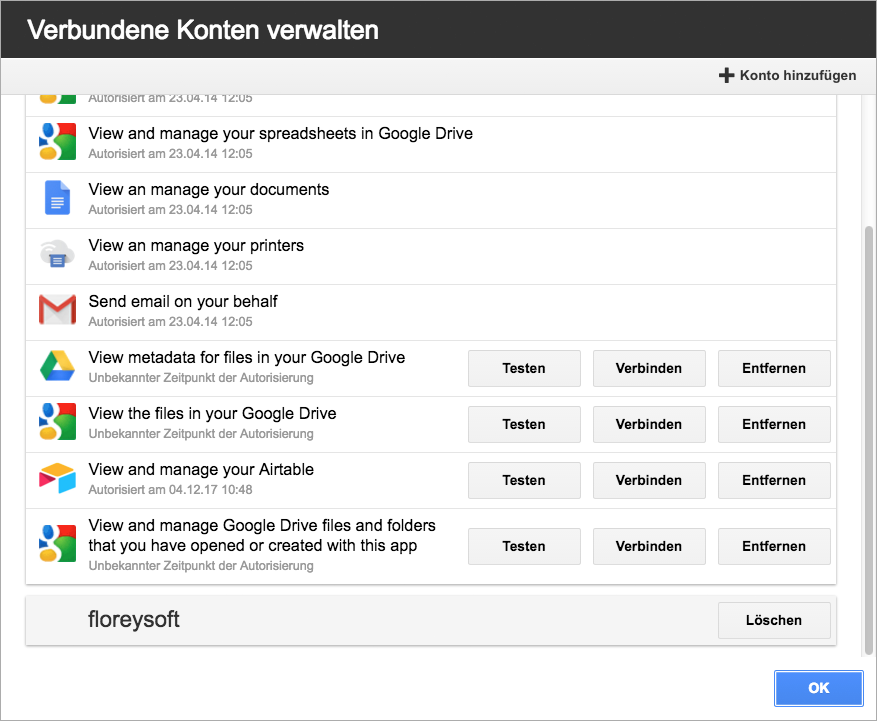Click the Google Drive triangle icon

click(57, 366)
